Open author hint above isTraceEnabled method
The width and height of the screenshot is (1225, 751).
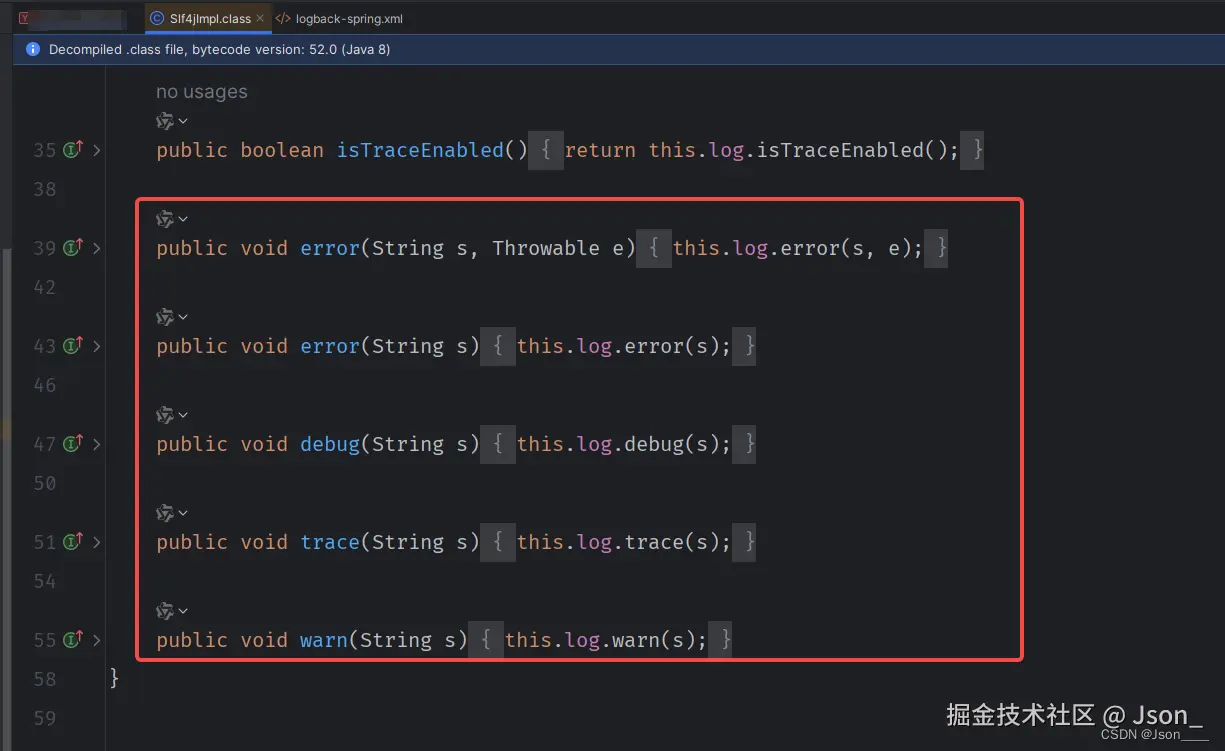coord(172,121)
